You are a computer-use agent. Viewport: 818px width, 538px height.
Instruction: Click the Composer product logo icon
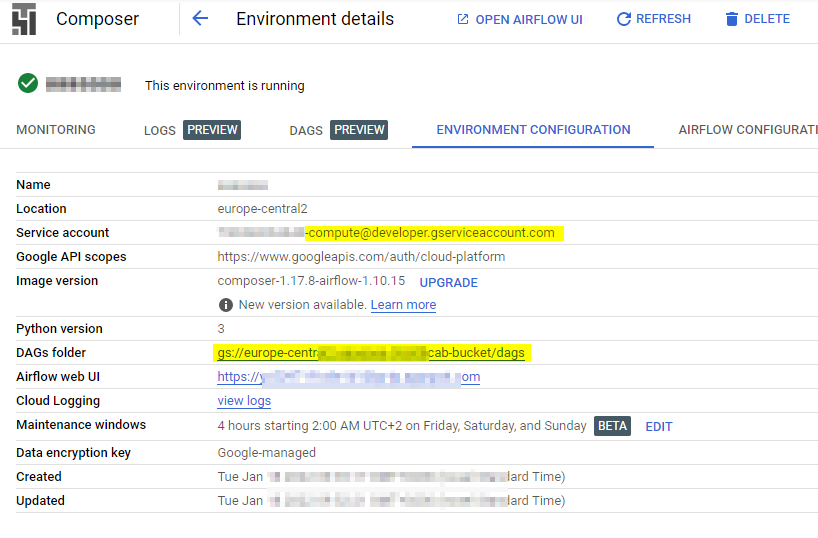[24, 19]
